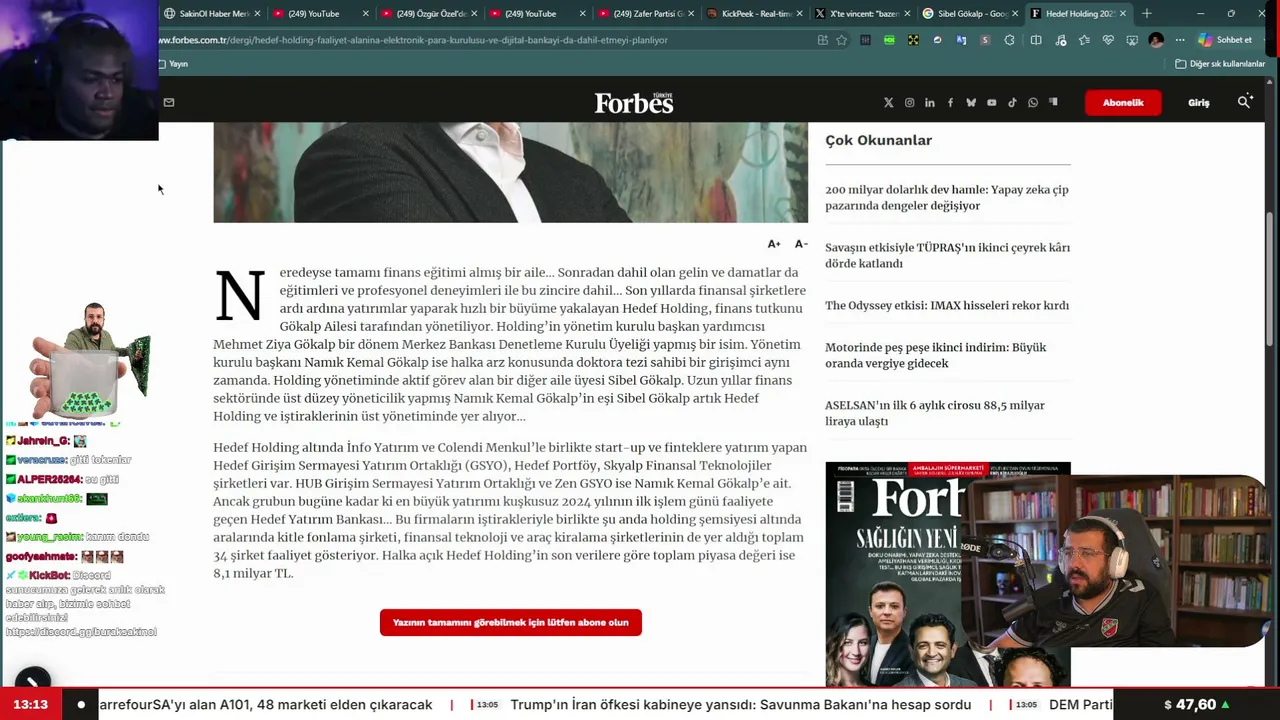Close the Hedef Holding tab

pyautogui.click(x=1122, y=14)
